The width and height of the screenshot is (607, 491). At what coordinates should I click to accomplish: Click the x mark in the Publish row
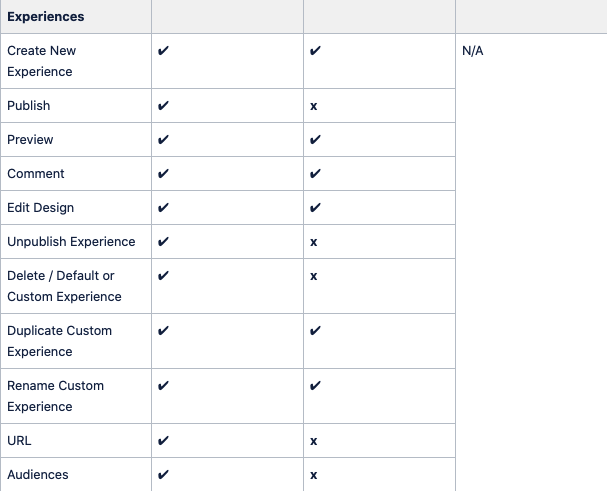coord(314,106)
